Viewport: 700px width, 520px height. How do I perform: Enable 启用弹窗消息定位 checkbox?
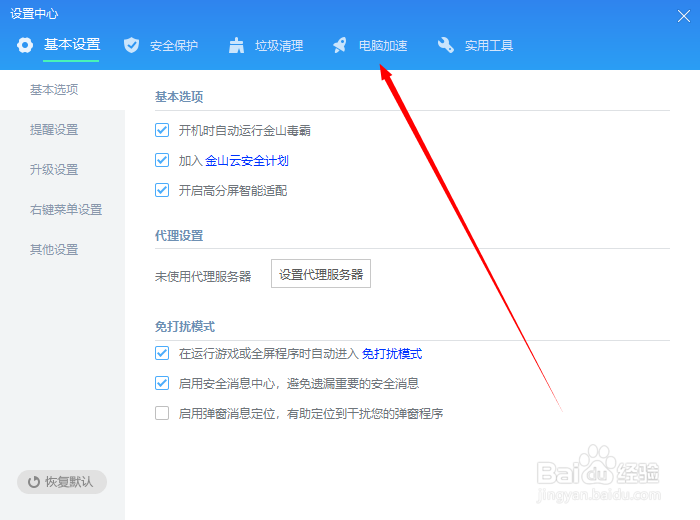click(162, 413)
